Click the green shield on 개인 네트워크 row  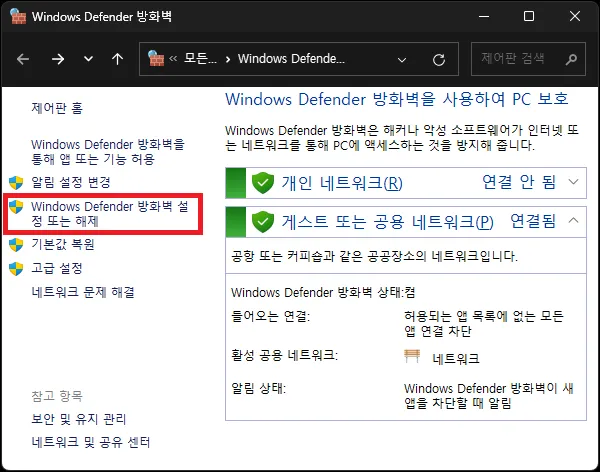pos(263,183)
